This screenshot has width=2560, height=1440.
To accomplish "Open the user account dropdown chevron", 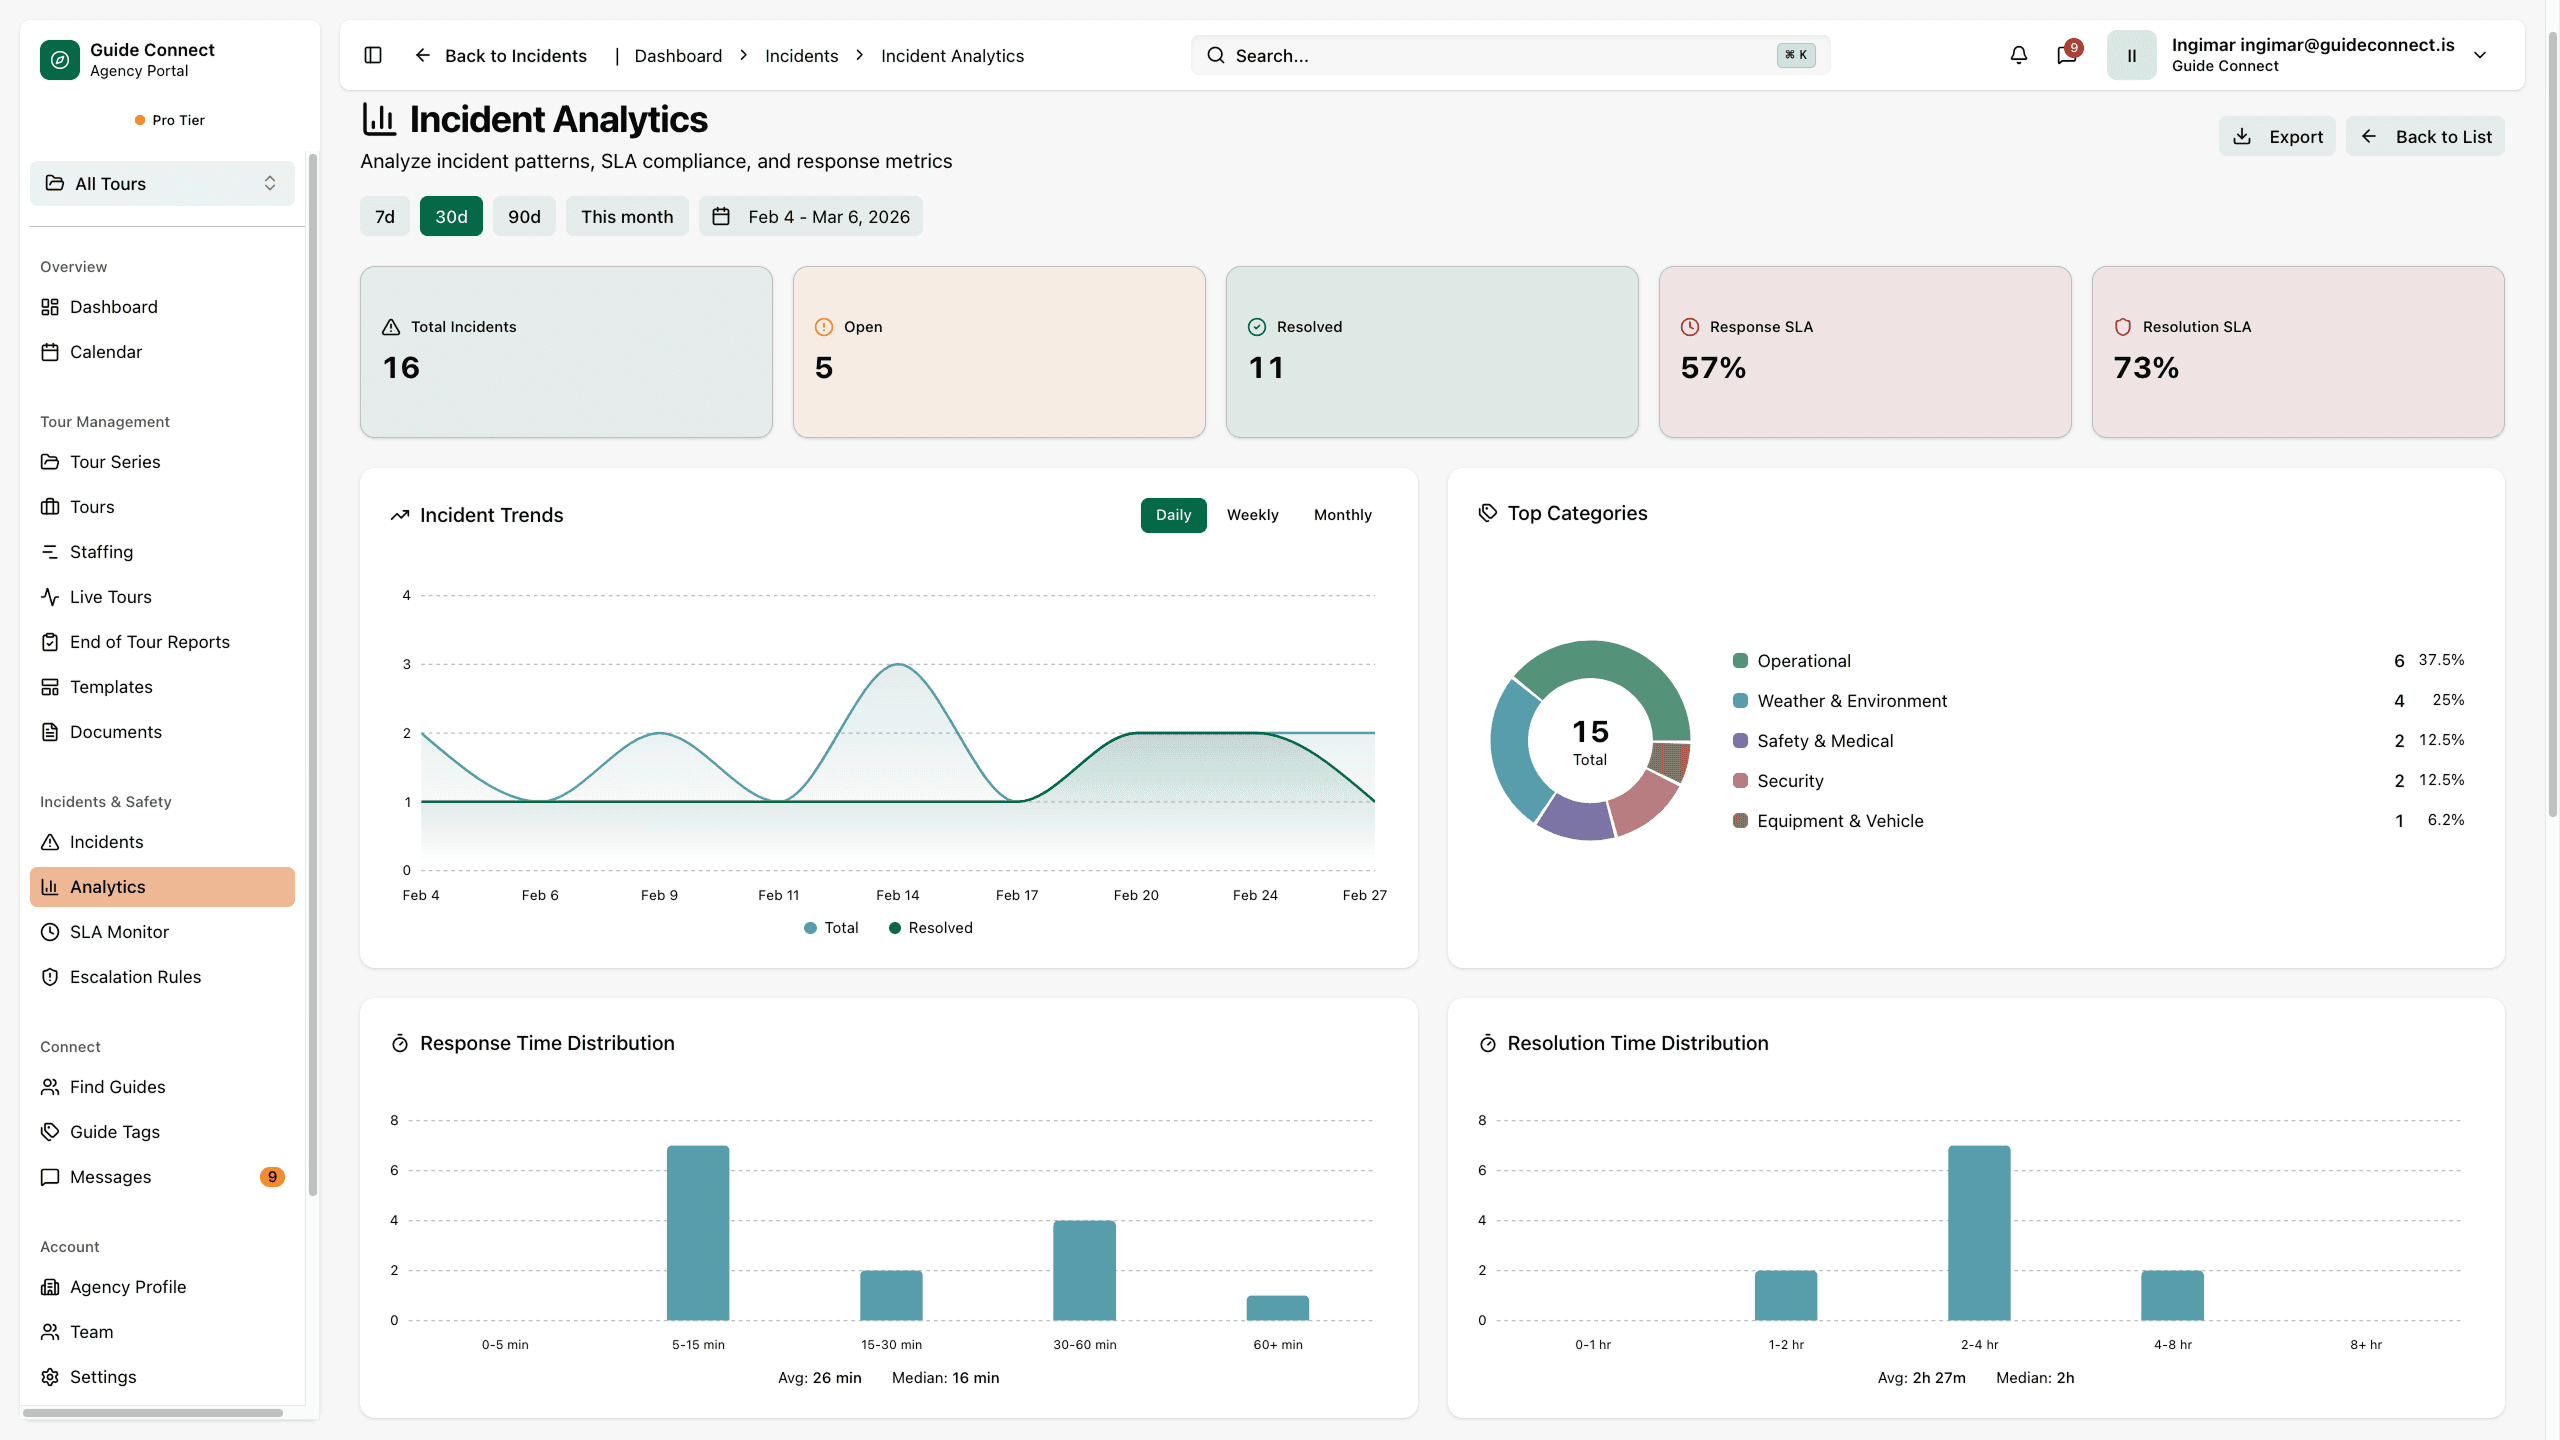I will point(2480,55).
